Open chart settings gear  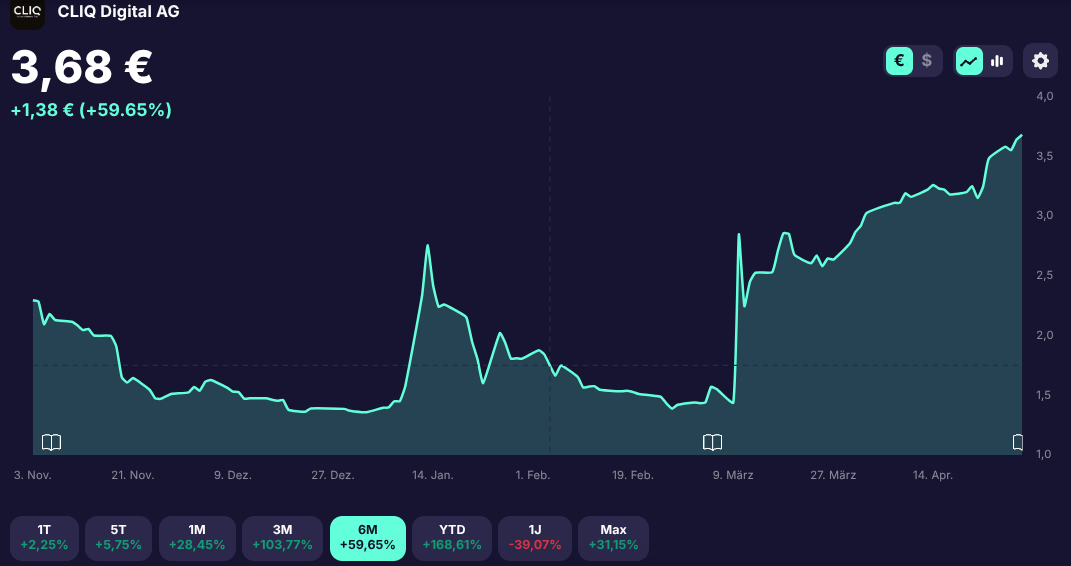[1040, 61]
